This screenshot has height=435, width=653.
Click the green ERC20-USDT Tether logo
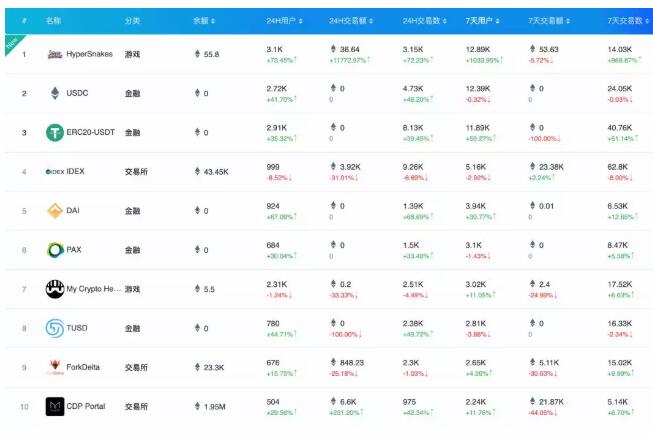55,132
